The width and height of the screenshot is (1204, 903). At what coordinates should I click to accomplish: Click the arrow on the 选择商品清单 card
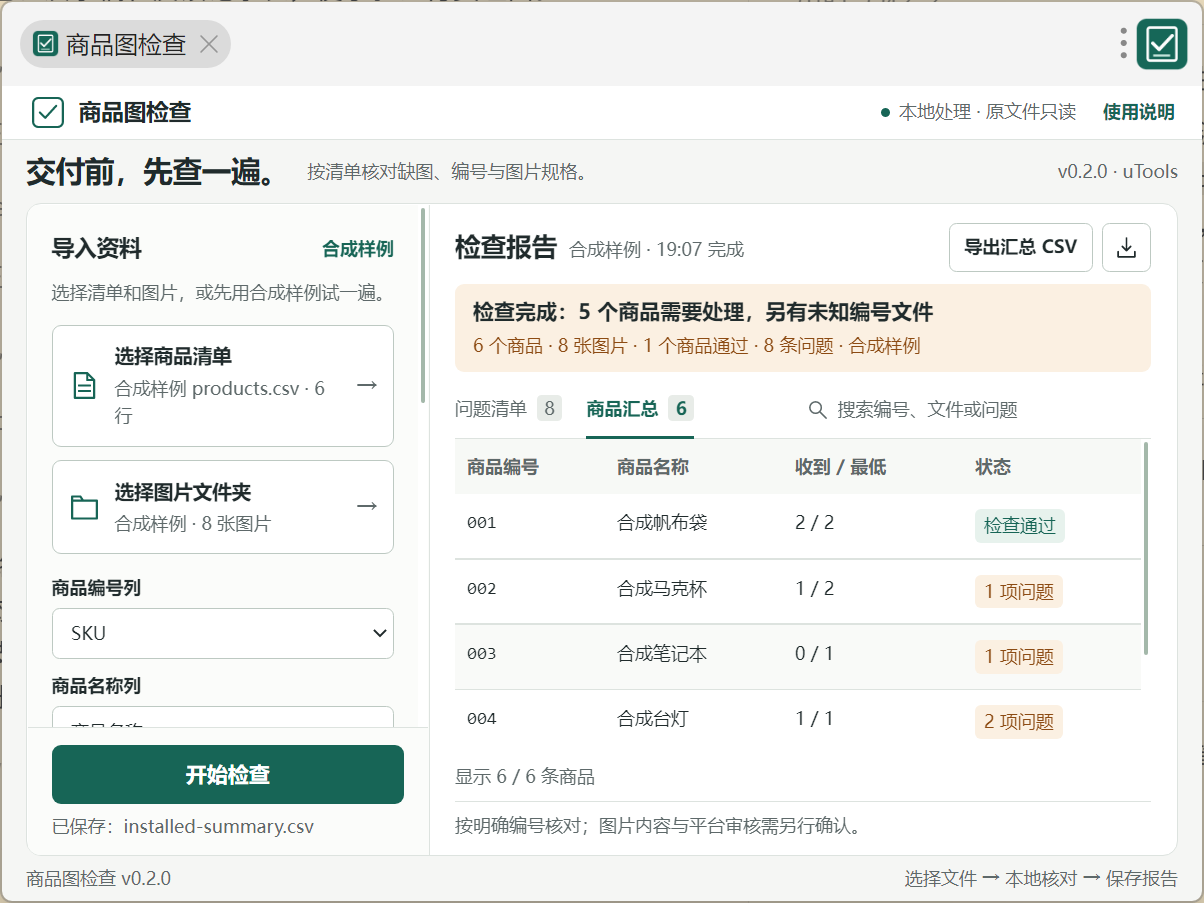[x=366, y=385]
